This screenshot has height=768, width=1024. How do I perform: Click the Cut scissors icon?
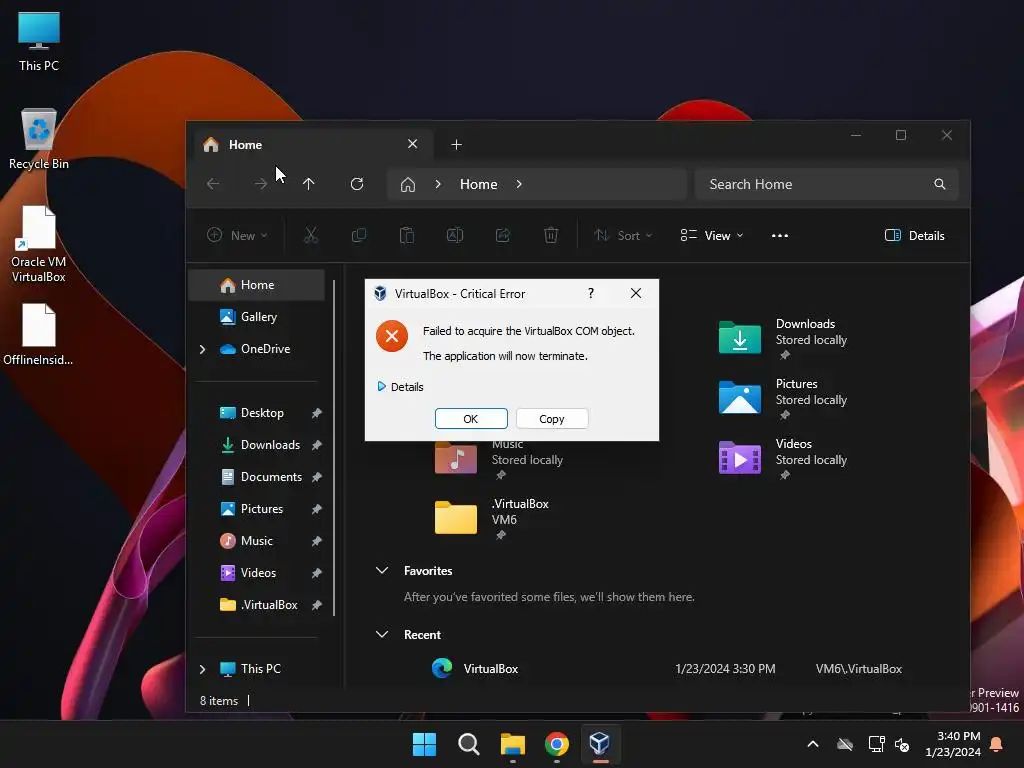click(x=311, y=235)
